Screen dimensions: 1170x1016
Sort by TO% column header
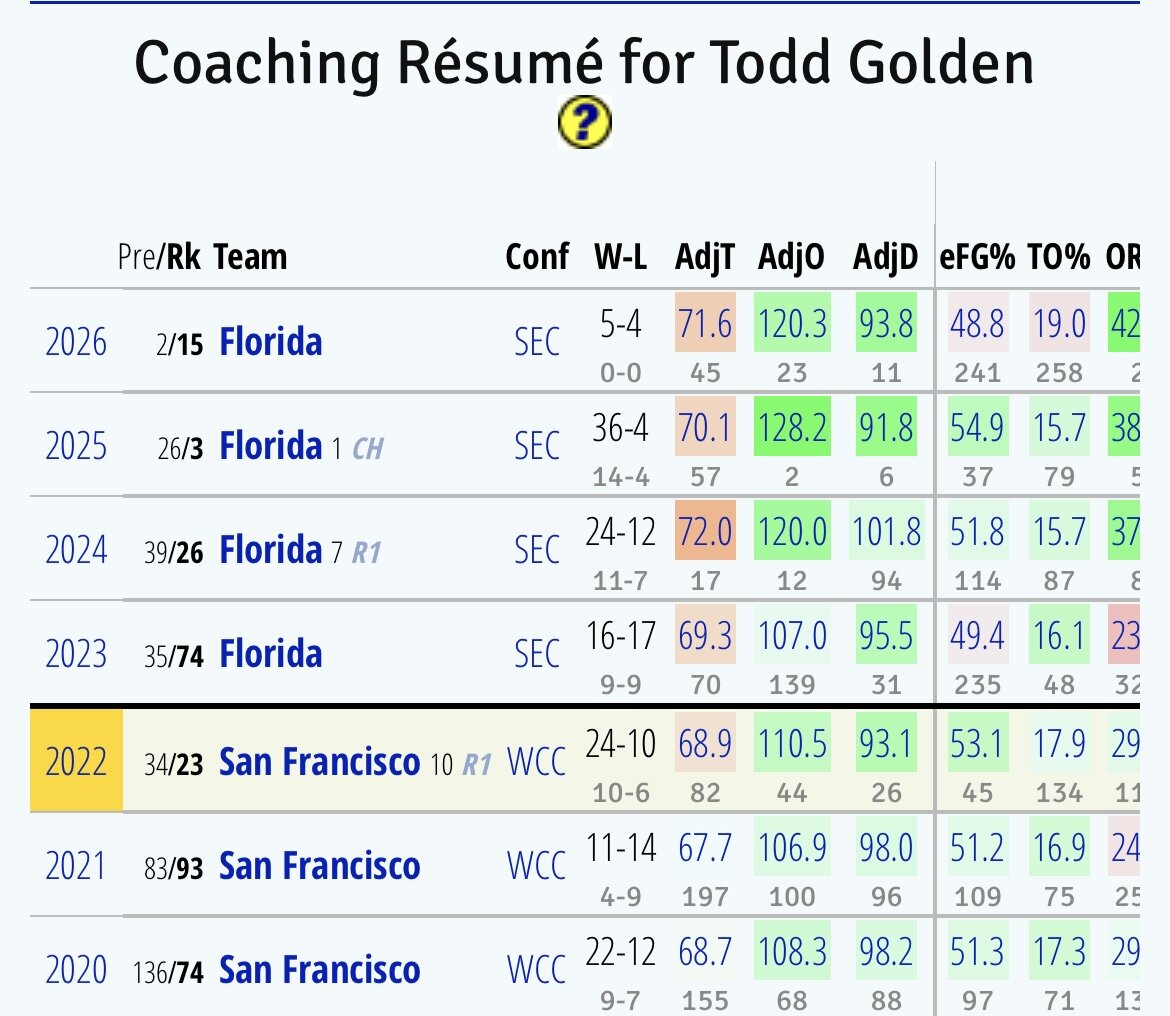(1059, 257)
